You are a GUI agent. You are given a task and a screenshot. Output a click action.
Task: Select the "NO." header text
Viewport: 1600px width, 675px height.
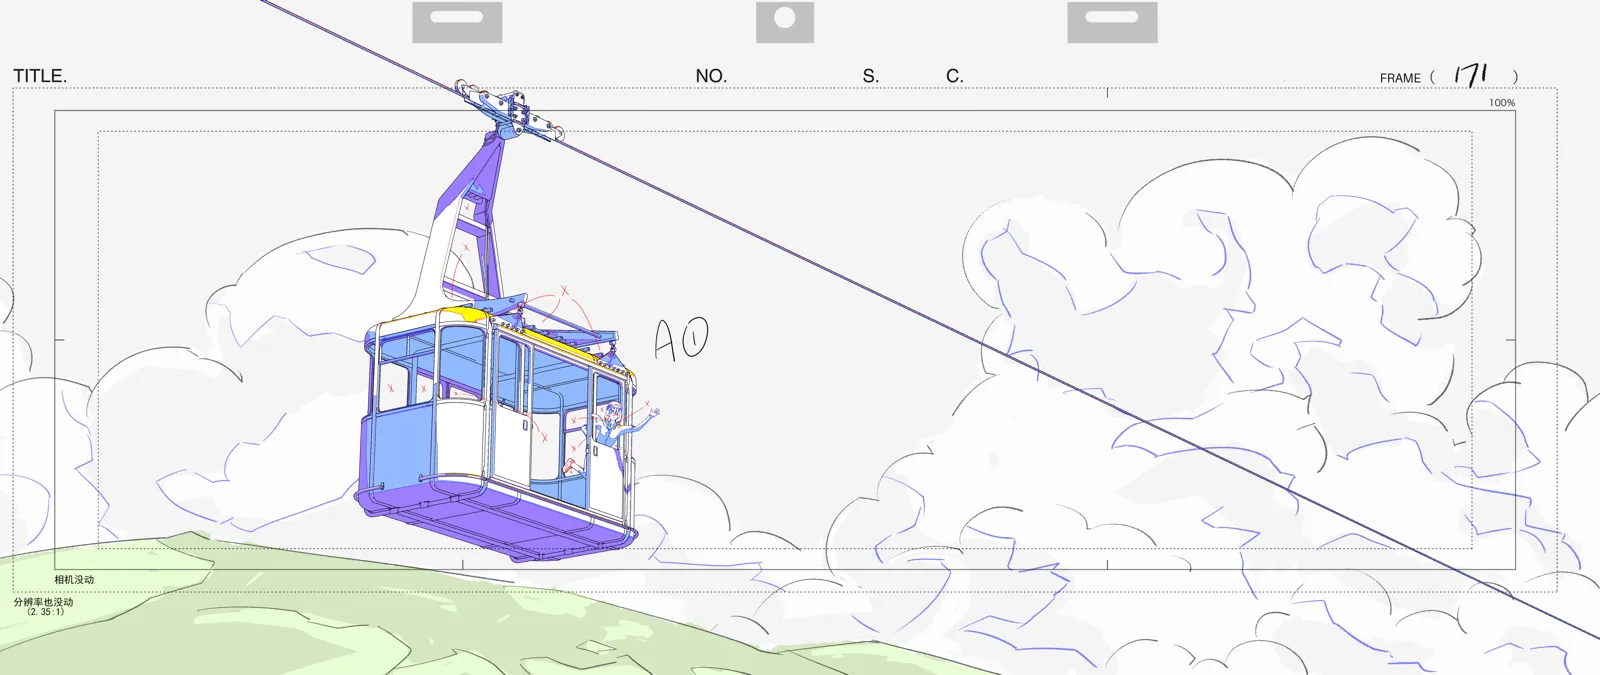tap(711, 76)
